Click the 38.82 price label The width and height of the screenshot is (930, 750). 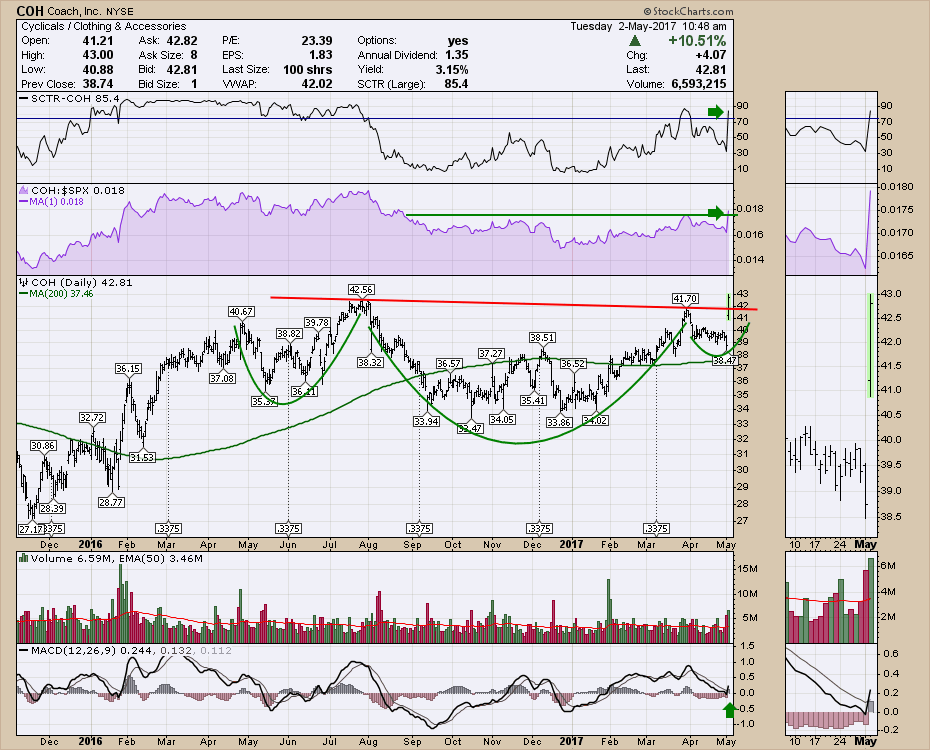[289, 334]
